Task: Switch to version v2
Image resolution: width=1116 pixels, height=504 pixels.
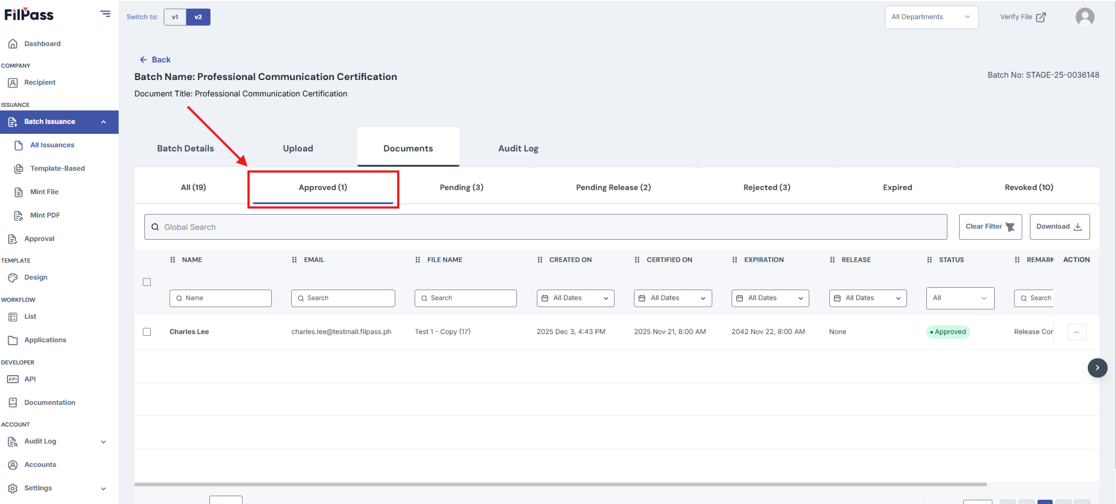Action: pos(198,17)
